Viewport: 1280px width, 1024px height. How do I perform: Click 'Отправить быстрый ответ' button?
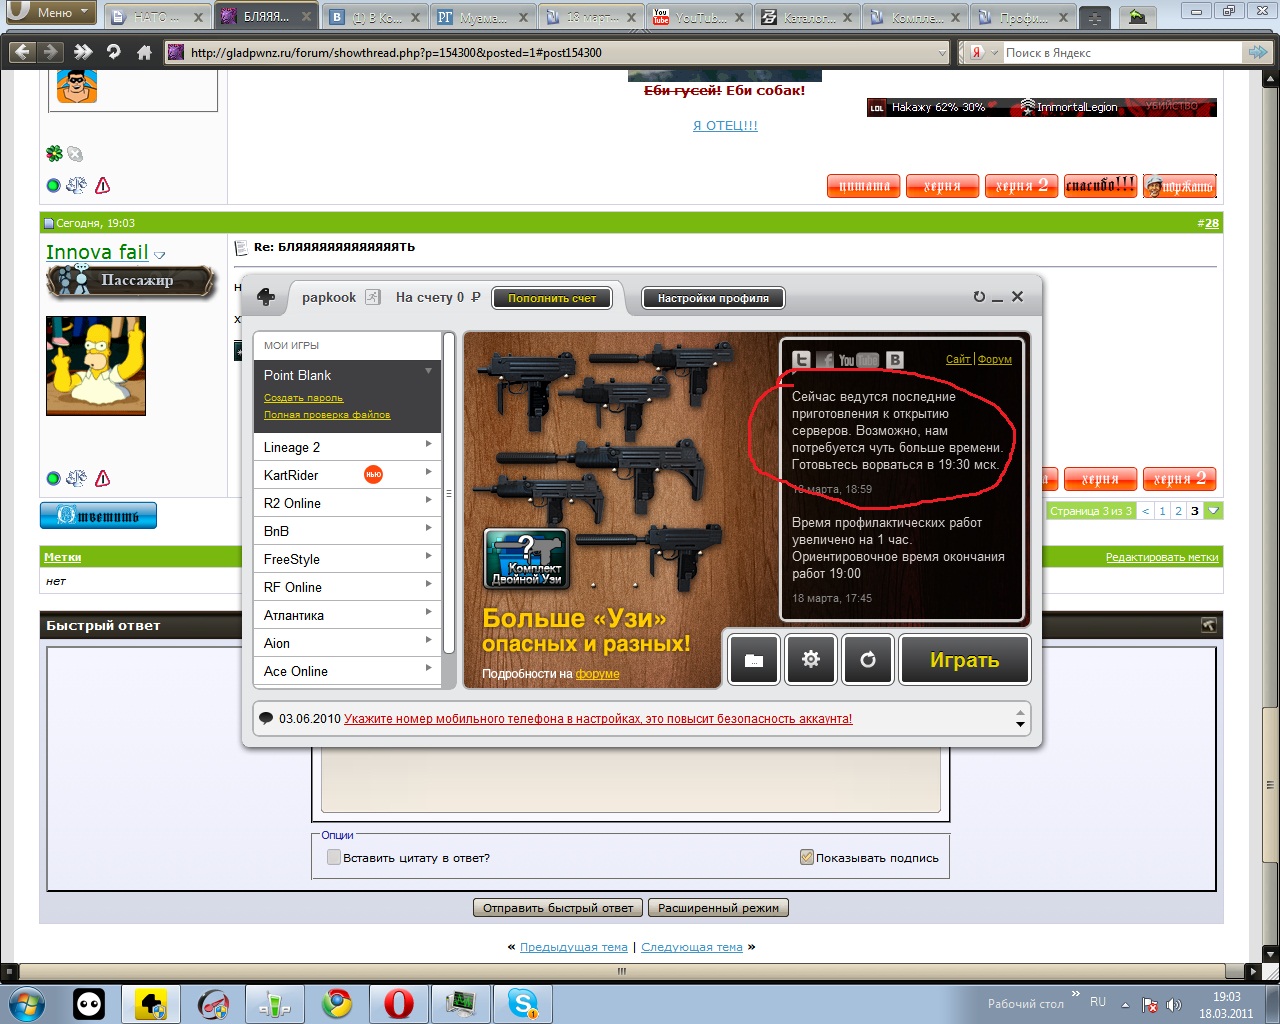click(x=558, y=908)
